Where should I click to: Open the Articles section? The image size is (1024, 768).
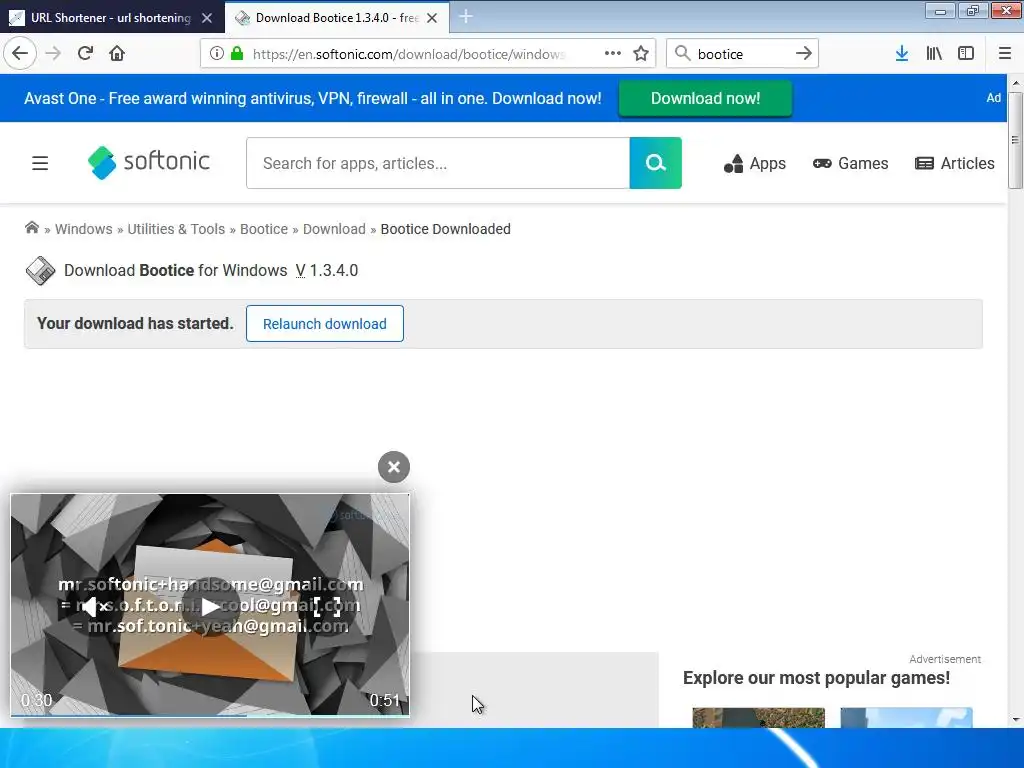[x=955, y=163]
